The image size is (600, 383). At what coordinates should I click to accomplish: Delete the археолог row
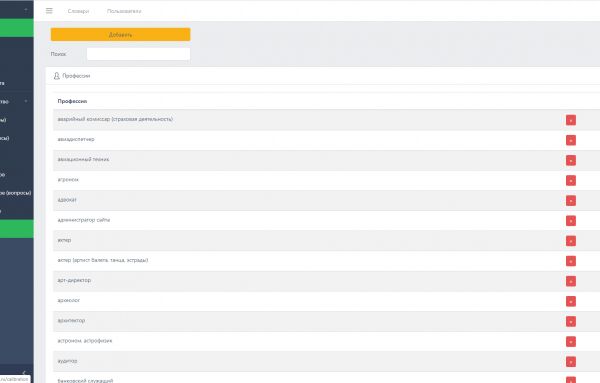[571, 302]
